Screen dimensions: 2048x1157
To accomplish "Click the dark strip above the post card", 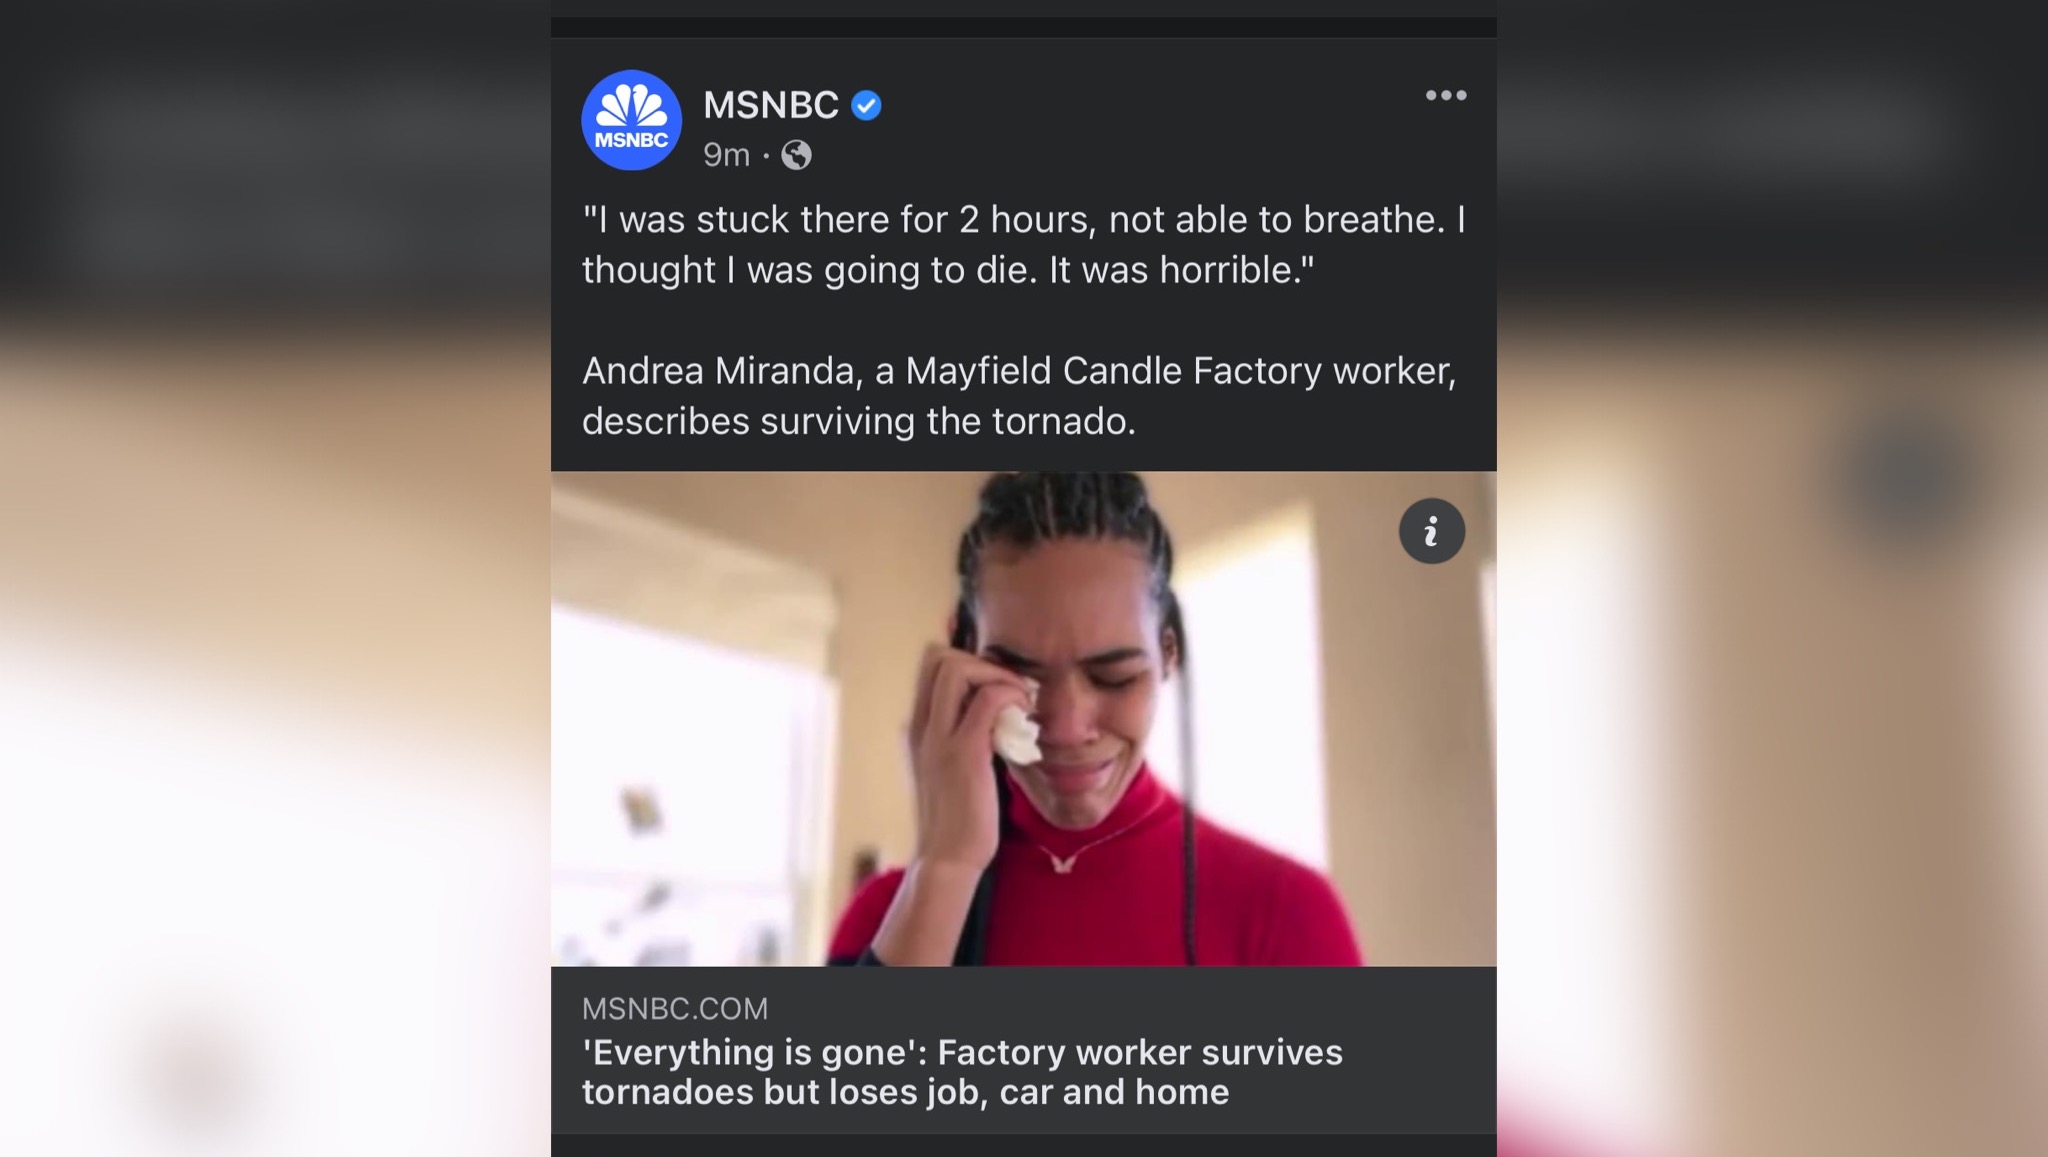I will pos(1023,27).
